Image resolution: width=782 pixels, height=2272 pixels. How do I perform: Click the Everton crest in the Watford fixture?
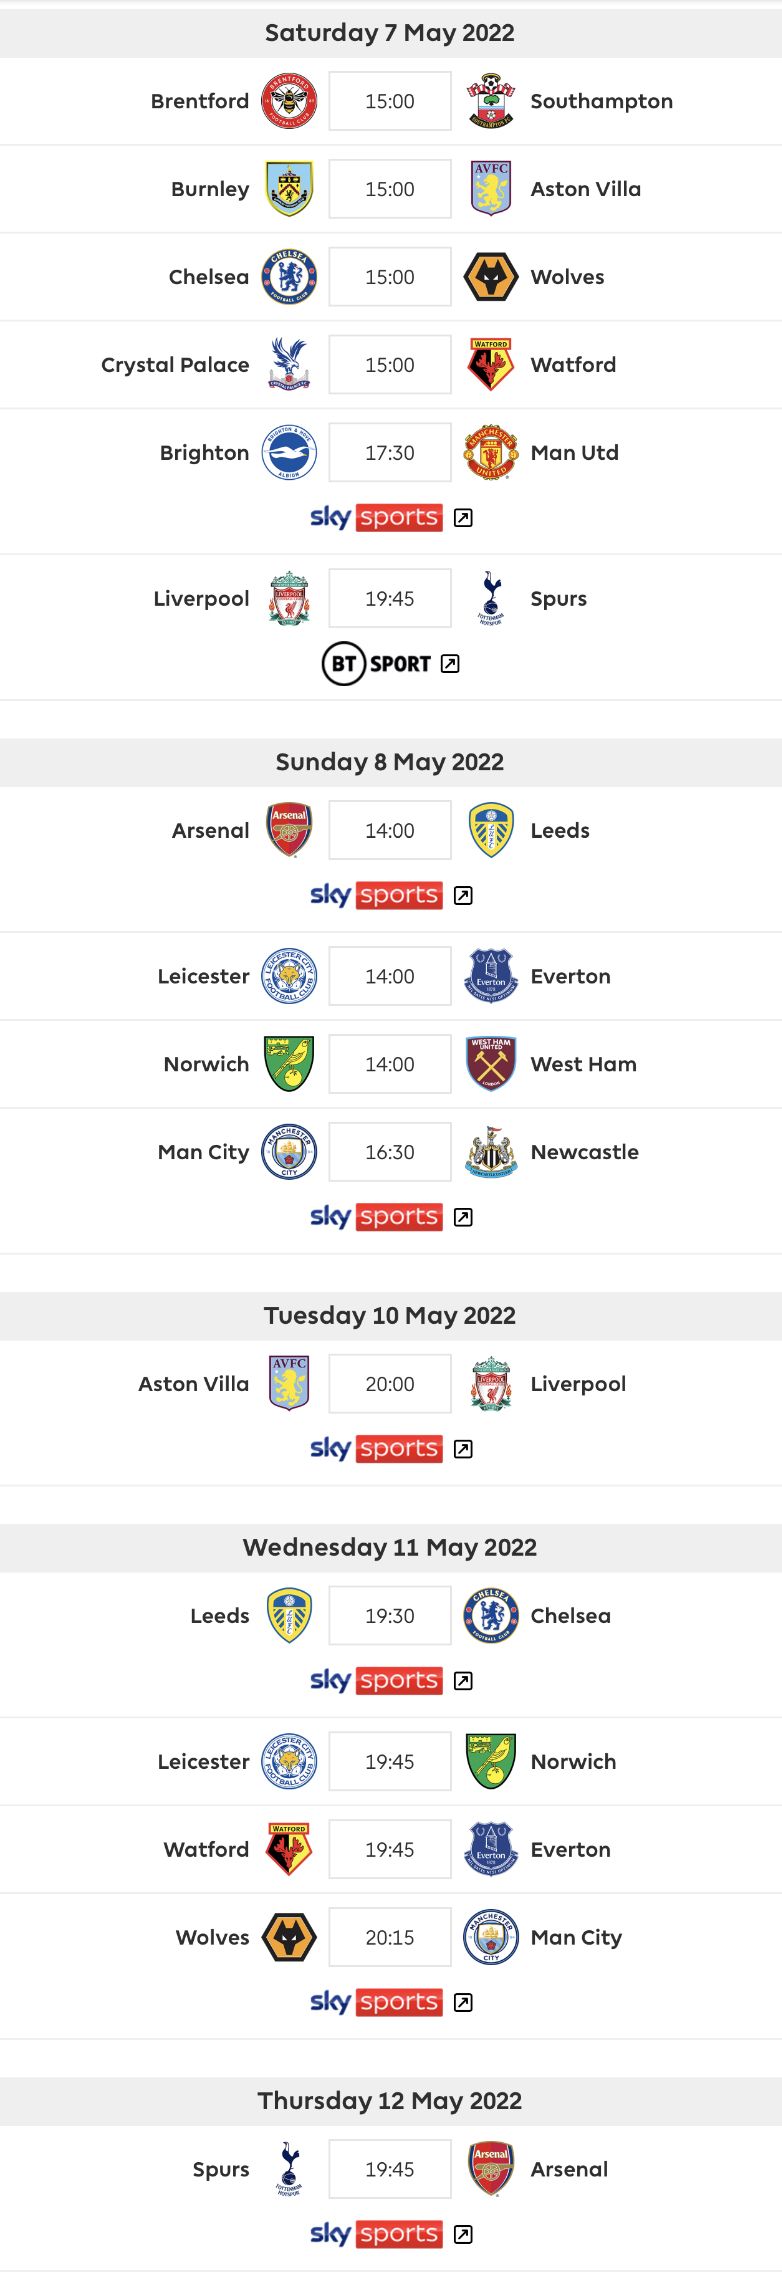pos(491,1850)
